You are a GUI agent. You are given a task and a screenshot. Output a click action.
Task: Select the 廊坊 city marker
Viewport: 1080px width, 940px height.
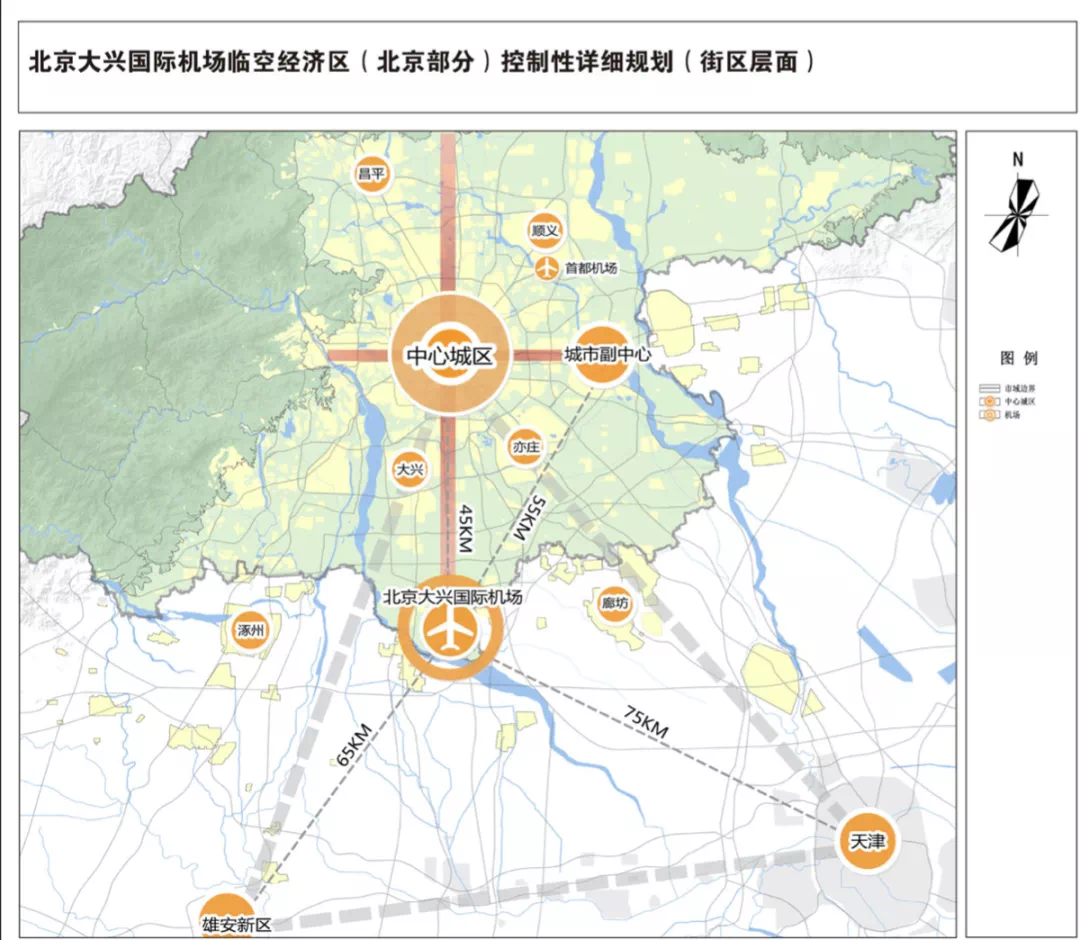click(614, 604)
